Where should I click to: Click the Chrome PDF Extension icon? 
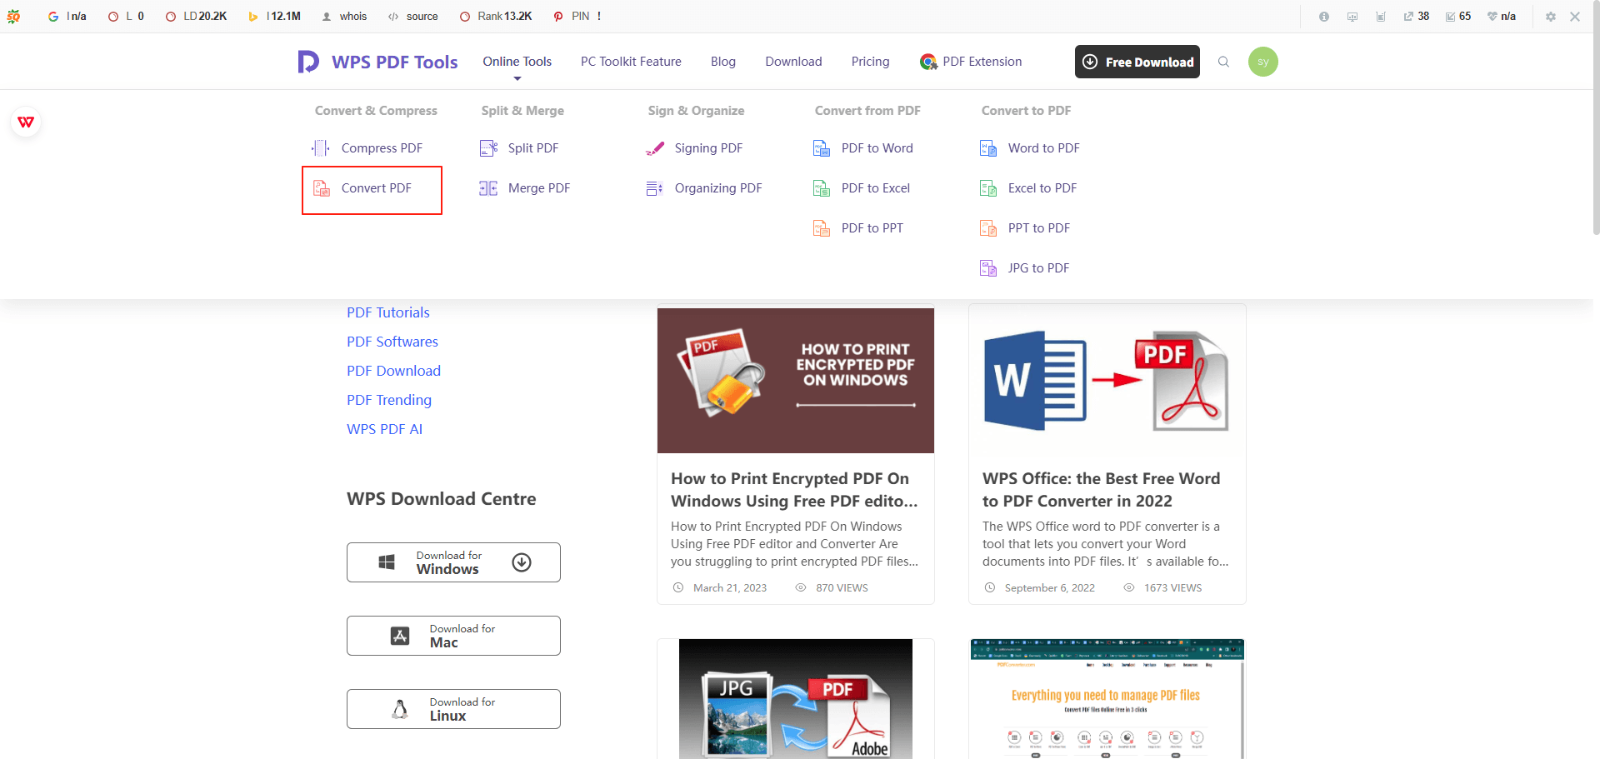[x=928, y=62]
